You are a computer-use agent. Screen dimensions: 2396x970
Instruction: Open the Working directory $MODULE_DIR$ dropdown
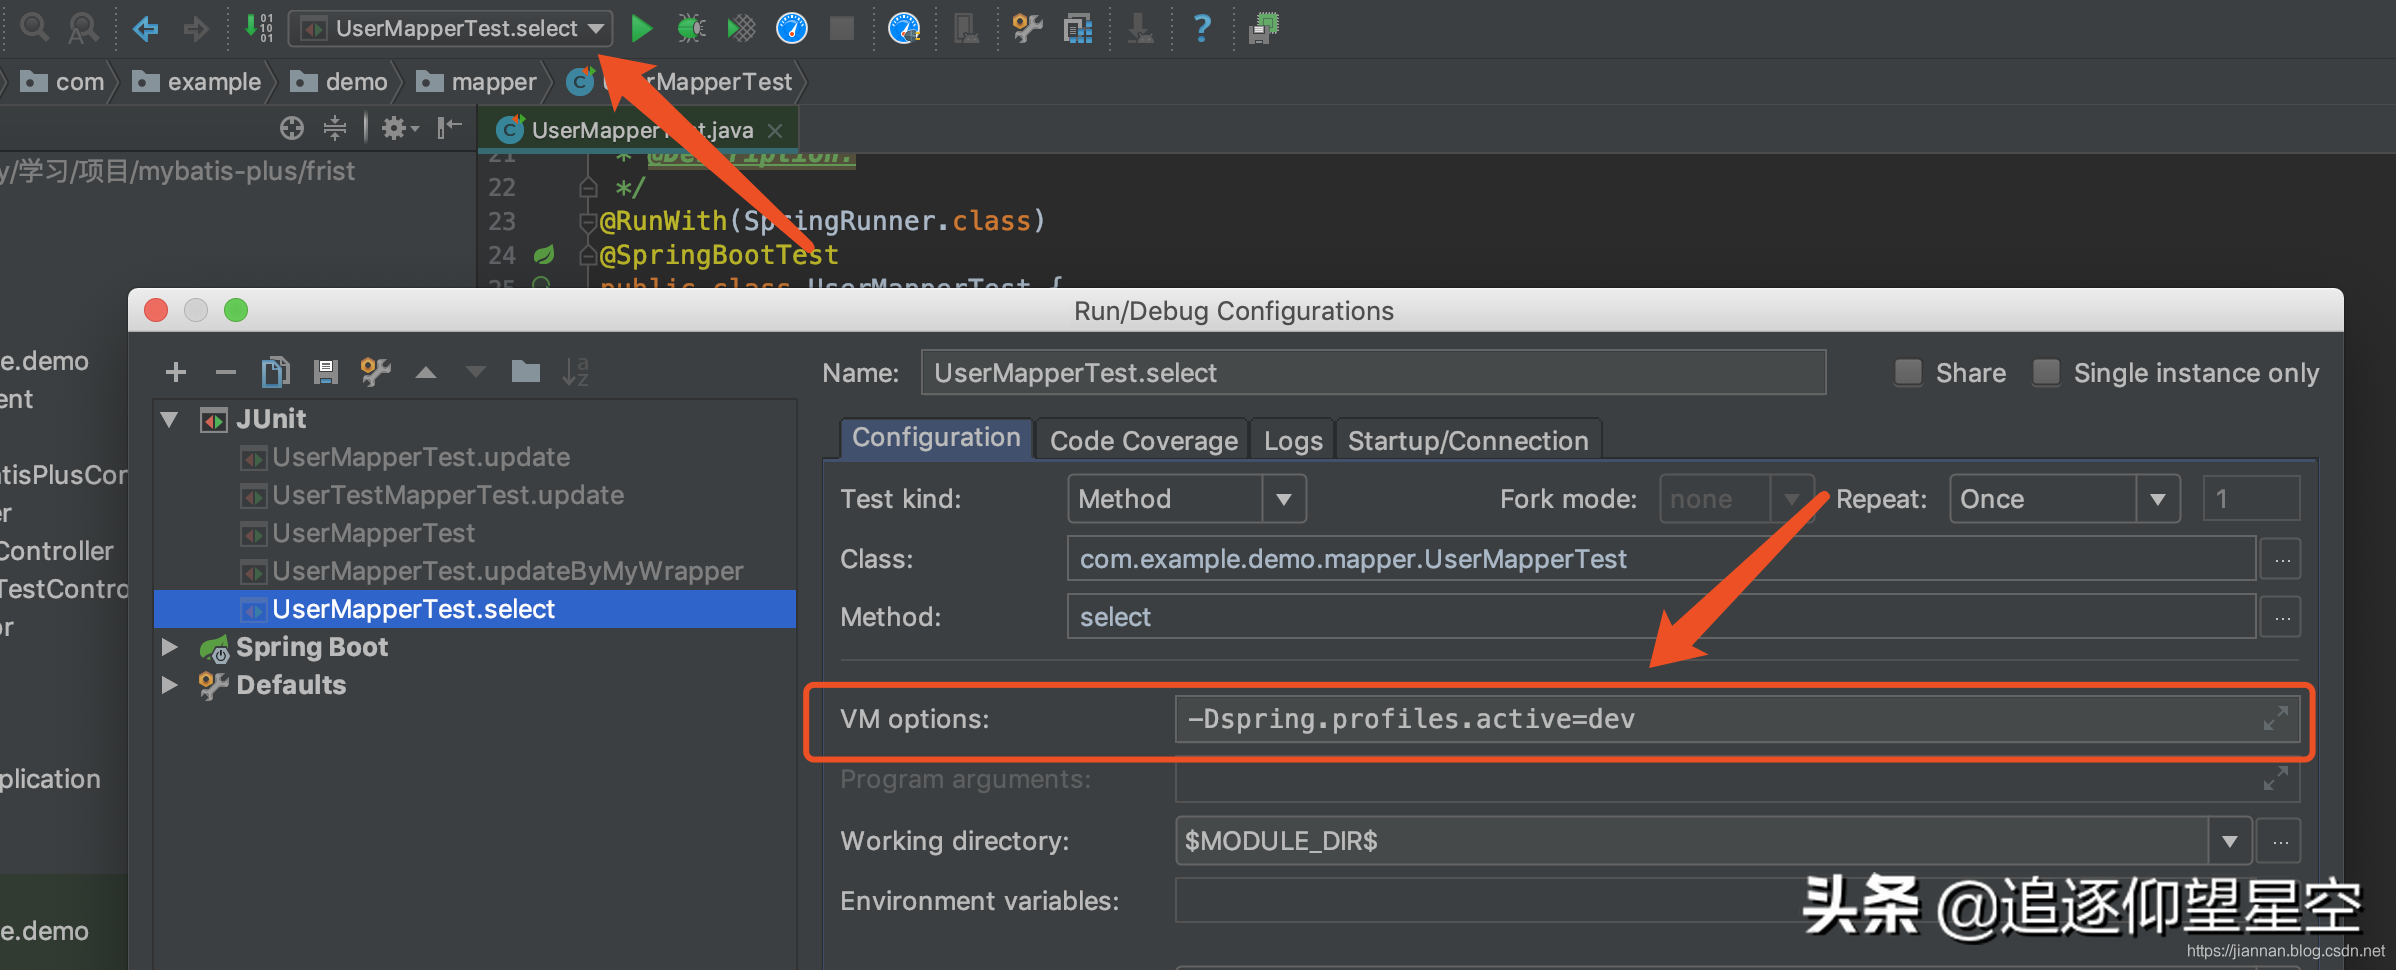tap(2229, 841)
